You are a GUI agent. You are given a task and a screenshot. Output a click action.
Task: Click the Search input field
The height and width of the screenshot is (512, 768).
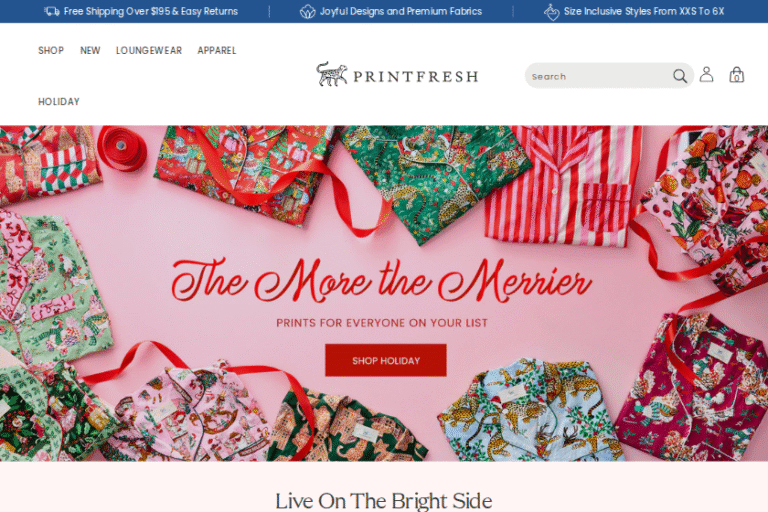[600, 76]
